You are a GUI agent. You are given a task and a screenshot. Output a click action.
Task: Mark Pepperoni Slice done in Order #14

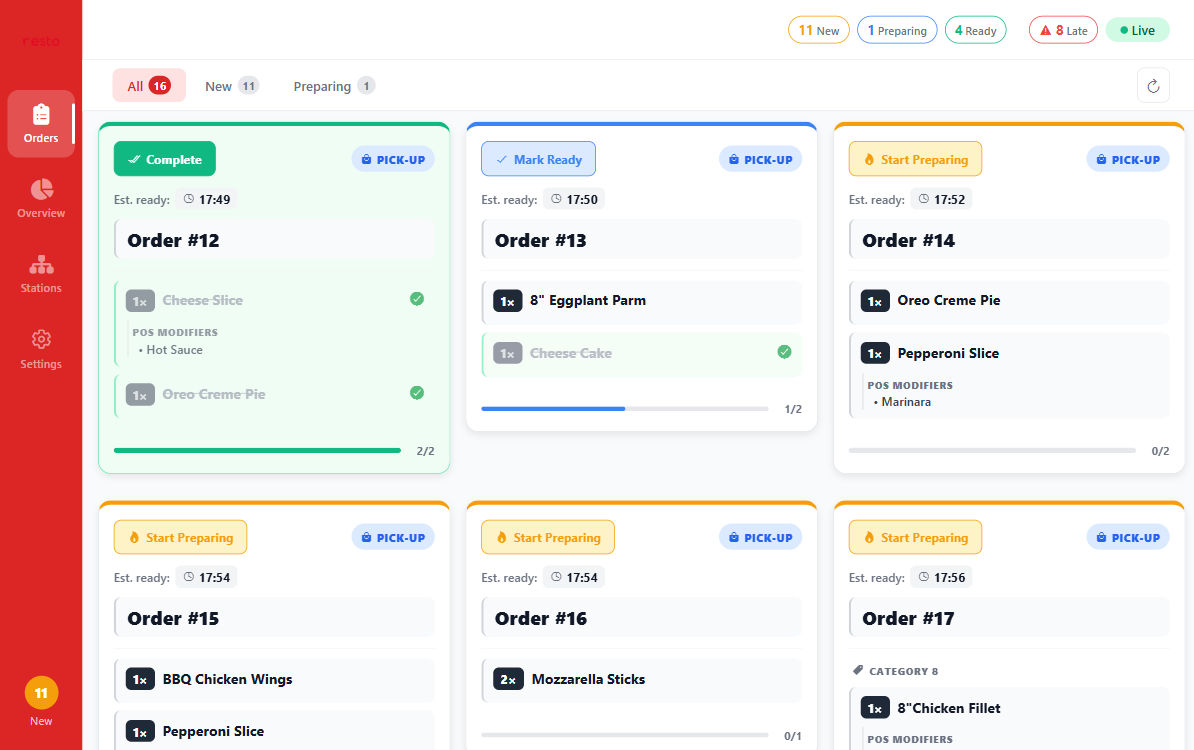click(1009, 375)
